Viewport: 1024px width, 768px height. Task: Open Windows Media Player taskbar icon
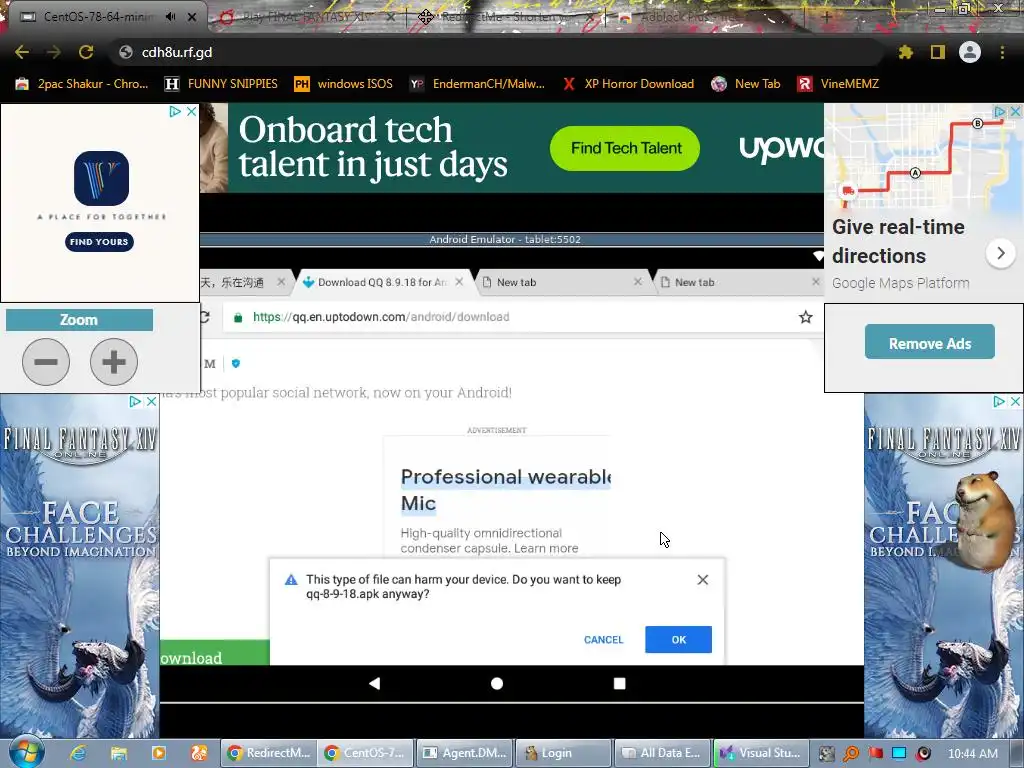click(x=159, y=754)
